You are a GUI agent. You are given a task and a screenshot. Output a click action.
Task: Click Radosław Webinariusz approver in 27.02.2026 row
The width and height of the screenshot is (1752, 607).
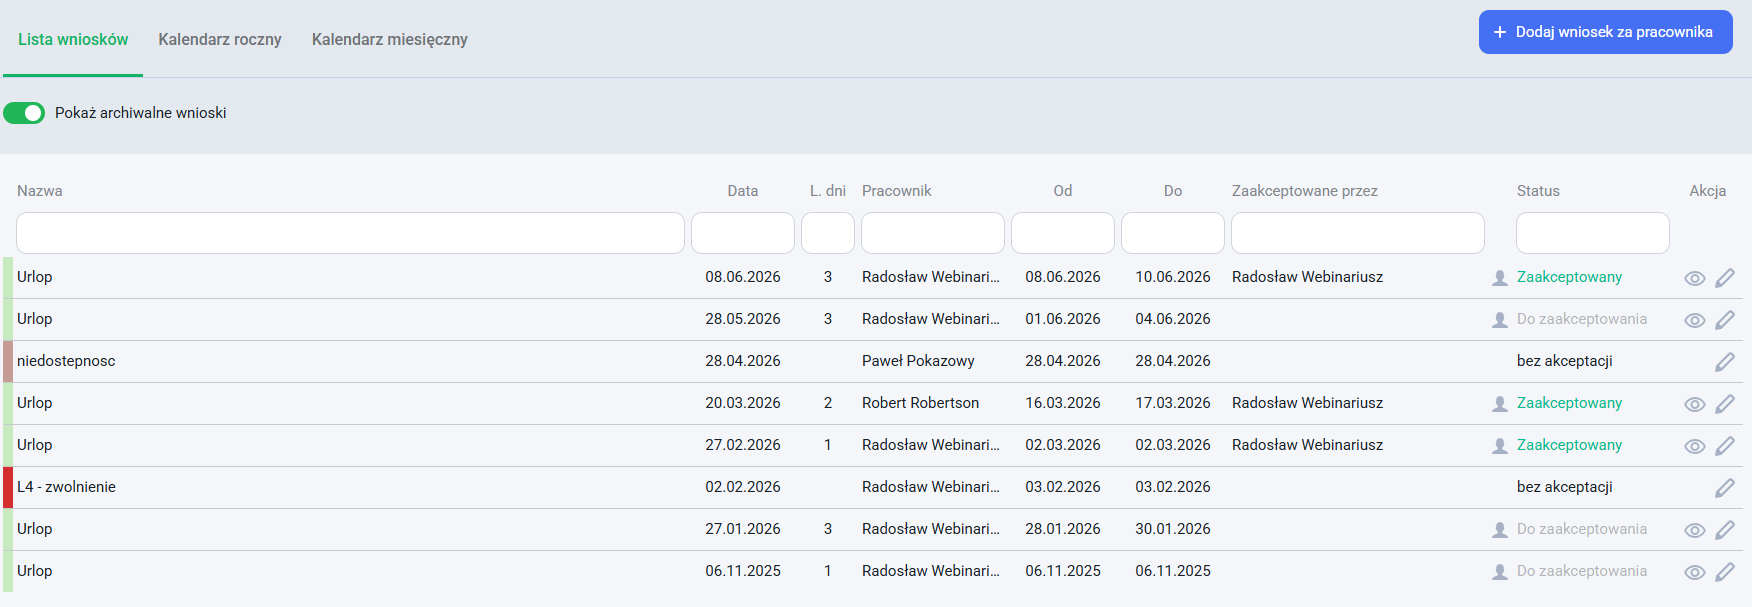click(x=1308, y=445)
